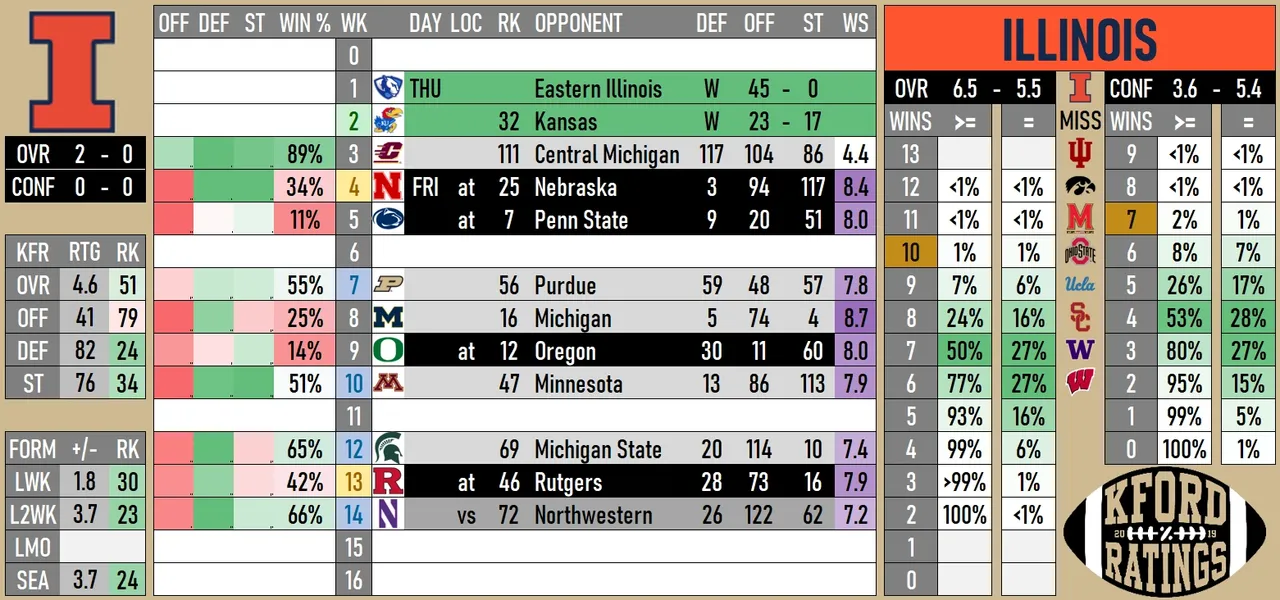1280x600 pixels.
Task: Click the Ohio State logo in the MISS column
Action: click(x=1080, y=252)
